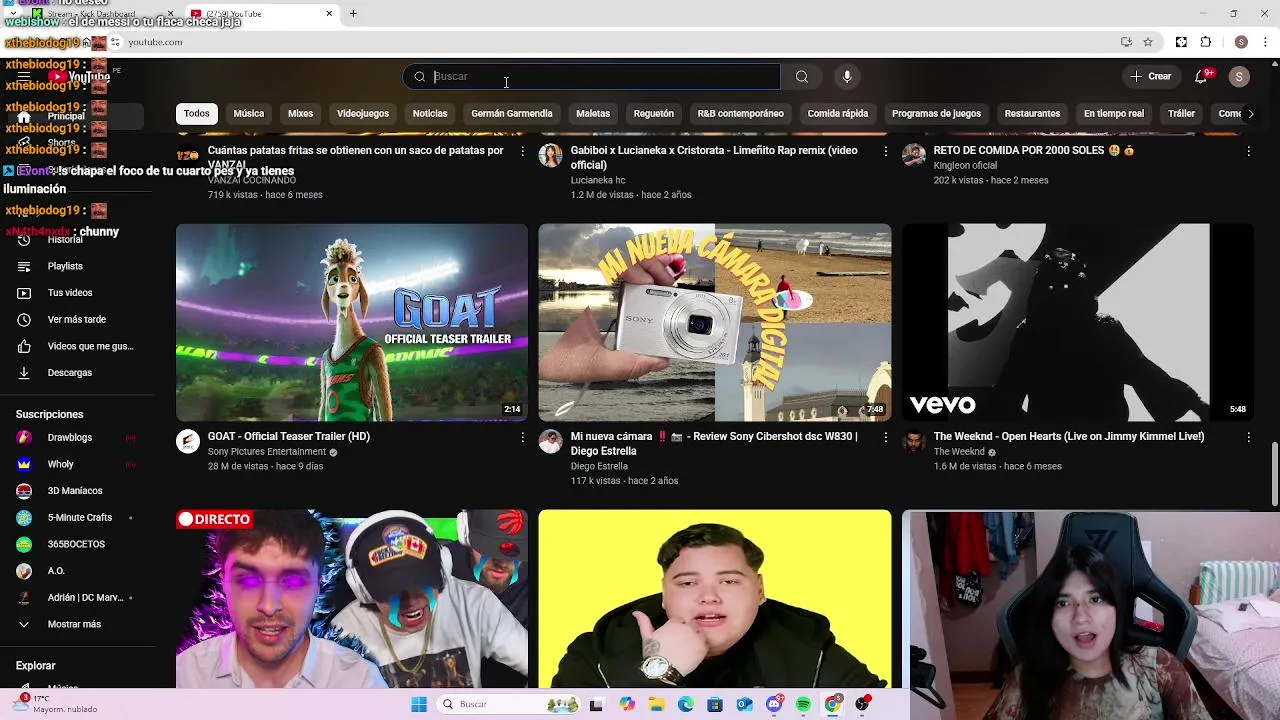Open Sony Pictures Entertainment channel link
Image resolution: width=1280 pixels, height=720 pixels.
coord(267,452)
